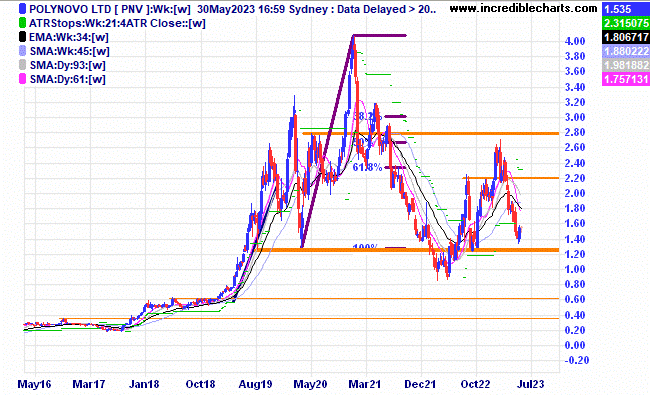Image resolution: width=651 pixels, height=395 pixels.
Task: Click the thick orange support line near 1.25
Action: [409, 250]
